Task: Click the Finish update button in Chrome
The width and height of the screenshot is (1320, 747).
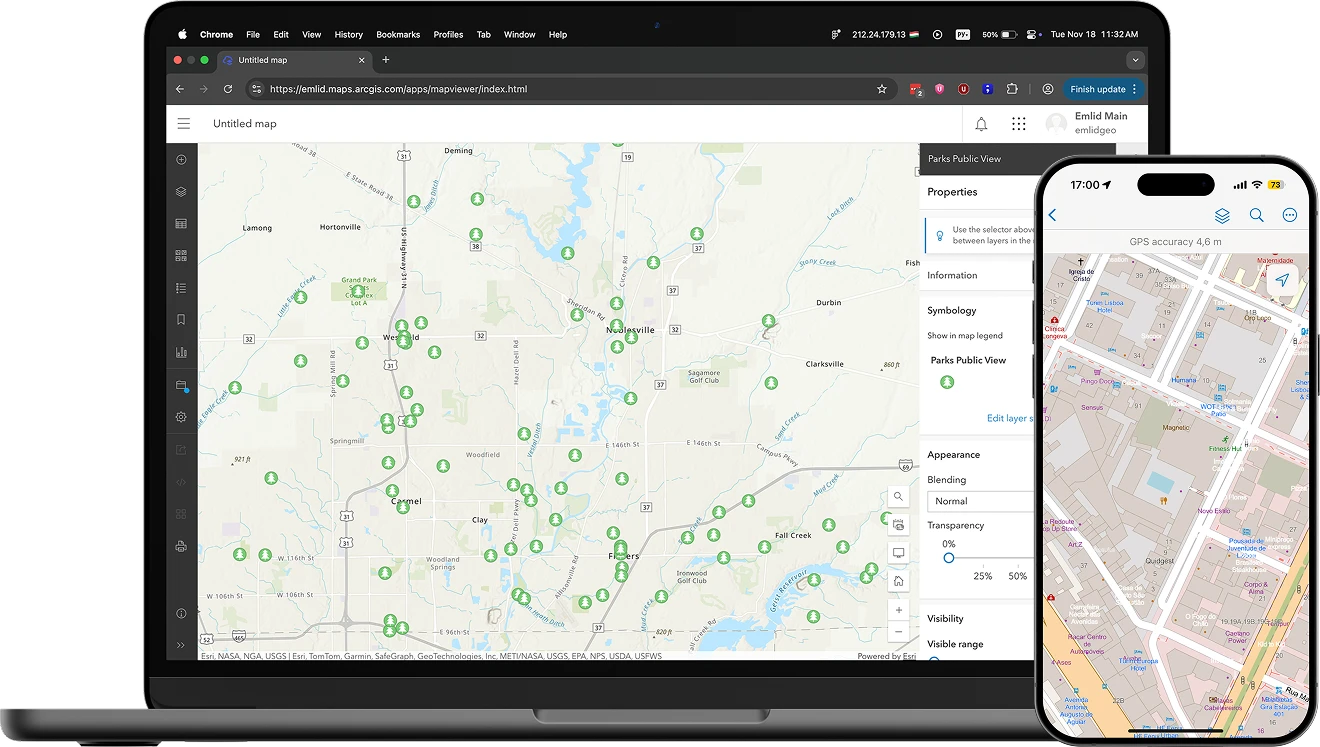Action: coord(1100,88)
